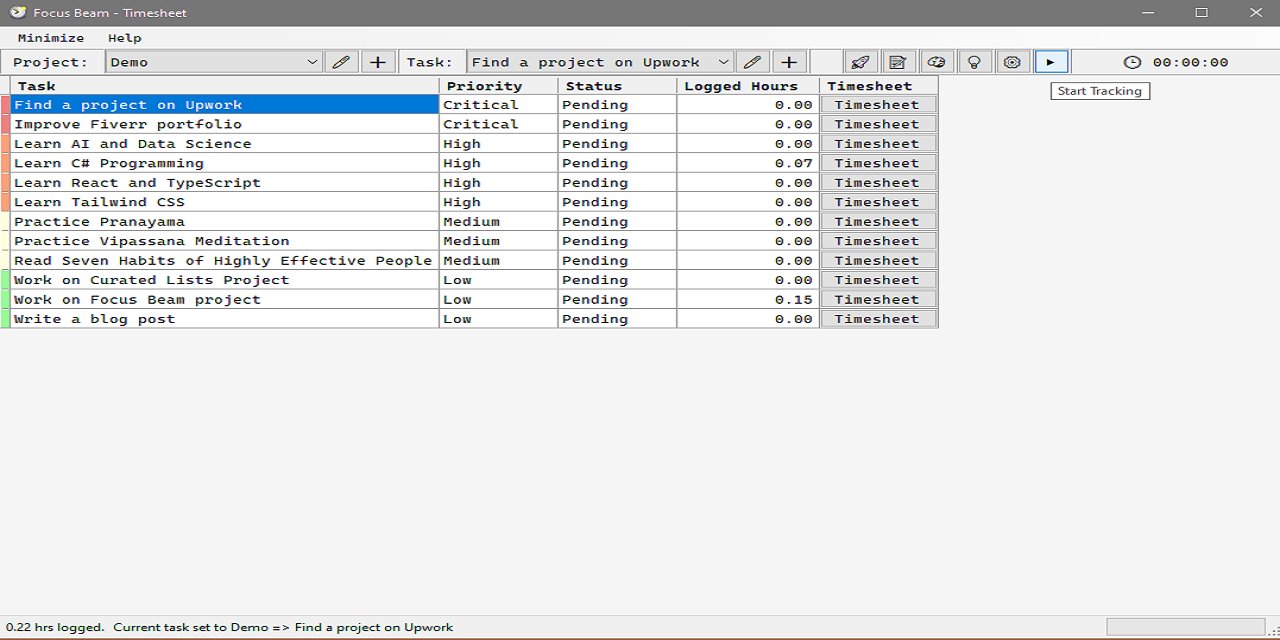Select the 'Write a blog post' task
The image size is (1280, 640).
tap(224, 319)
